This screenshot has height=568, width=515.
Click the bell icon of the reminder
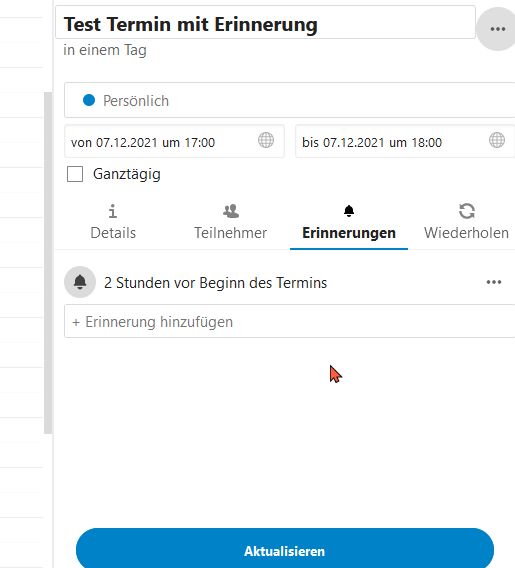80,282
